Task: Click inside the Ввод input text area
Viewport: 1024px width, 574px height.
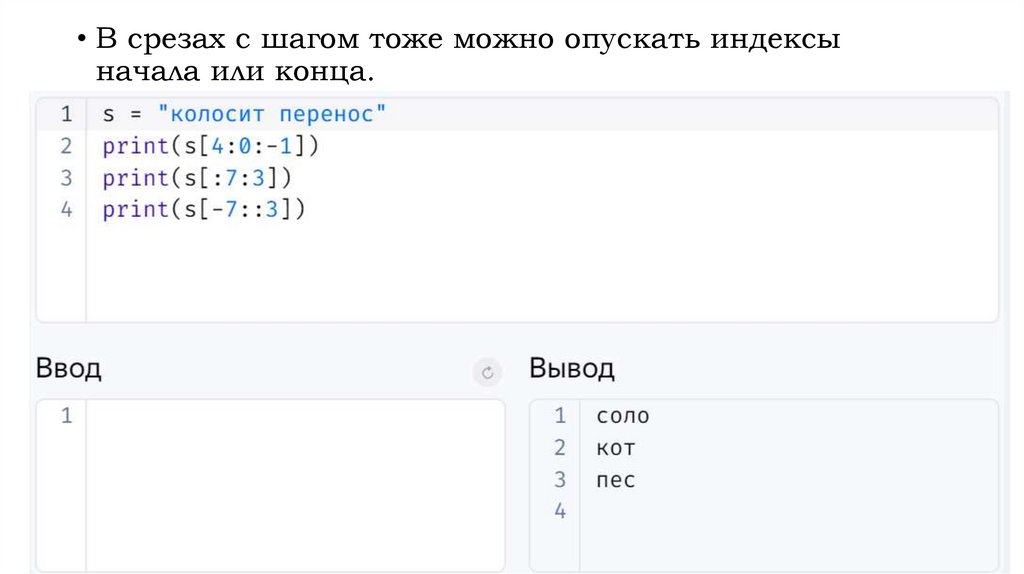Action: tap(295, 480)
